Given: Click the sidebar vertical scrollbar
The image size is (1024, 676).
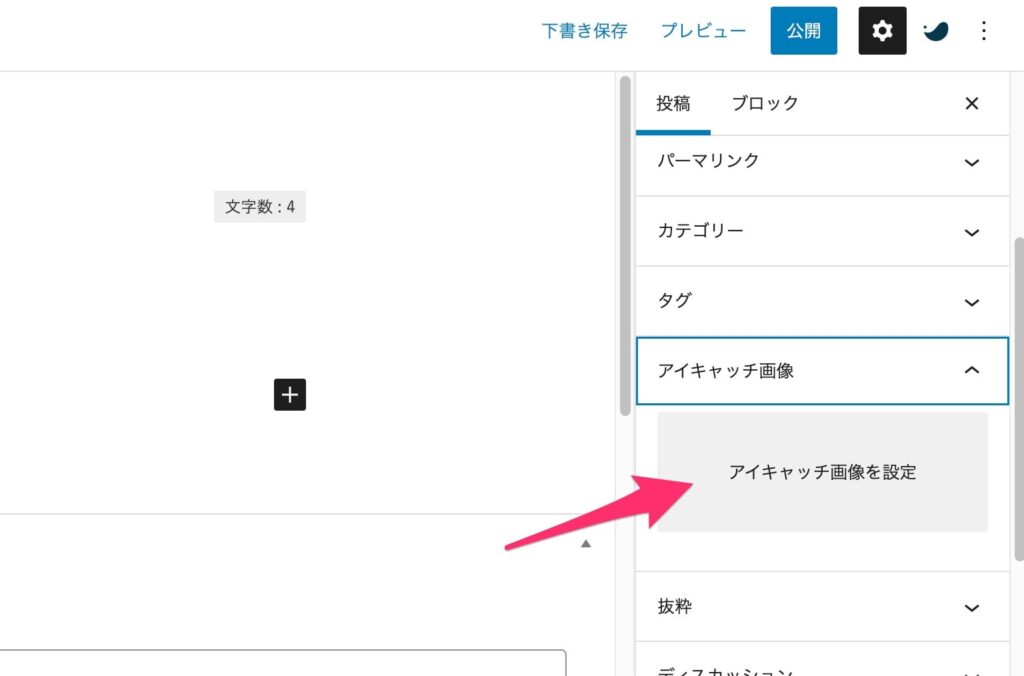Looking at the screenshot, I should coord(1019,398).
